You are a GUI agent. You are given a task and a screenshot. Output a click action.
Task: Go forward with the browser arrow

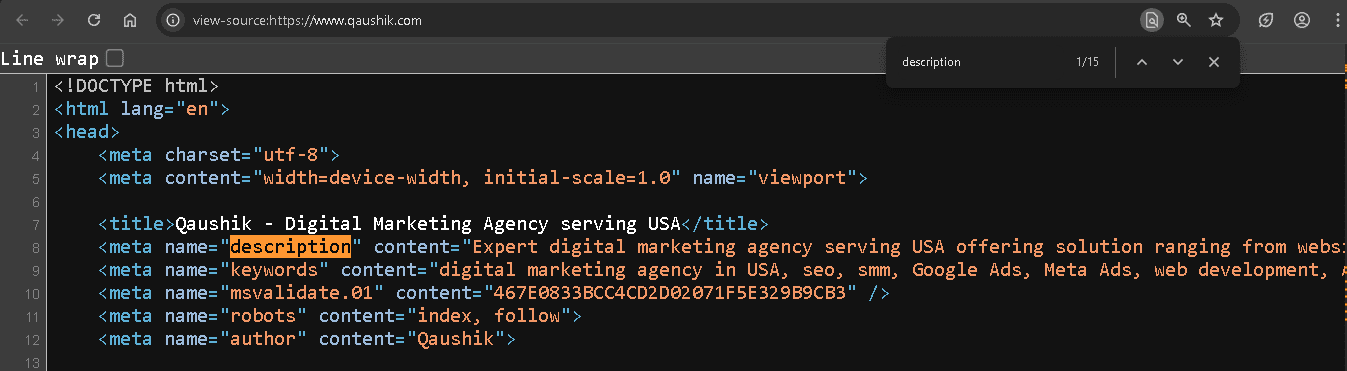click(x=58, y=20)
